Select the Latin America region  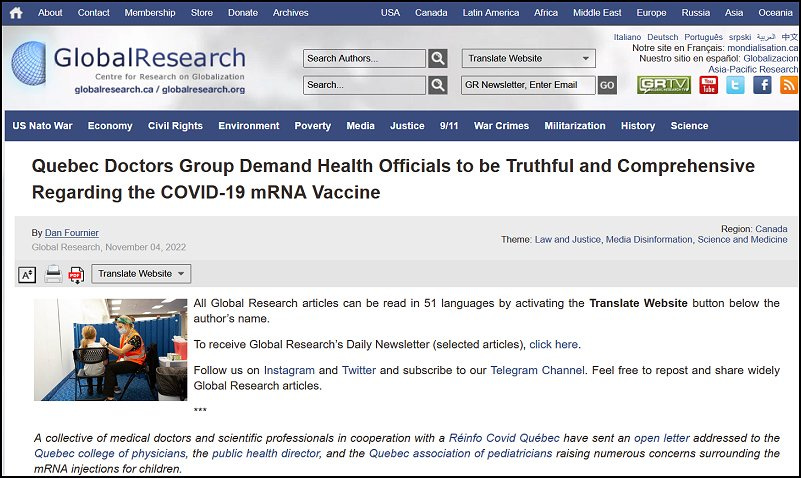click(x=491, y=13)
